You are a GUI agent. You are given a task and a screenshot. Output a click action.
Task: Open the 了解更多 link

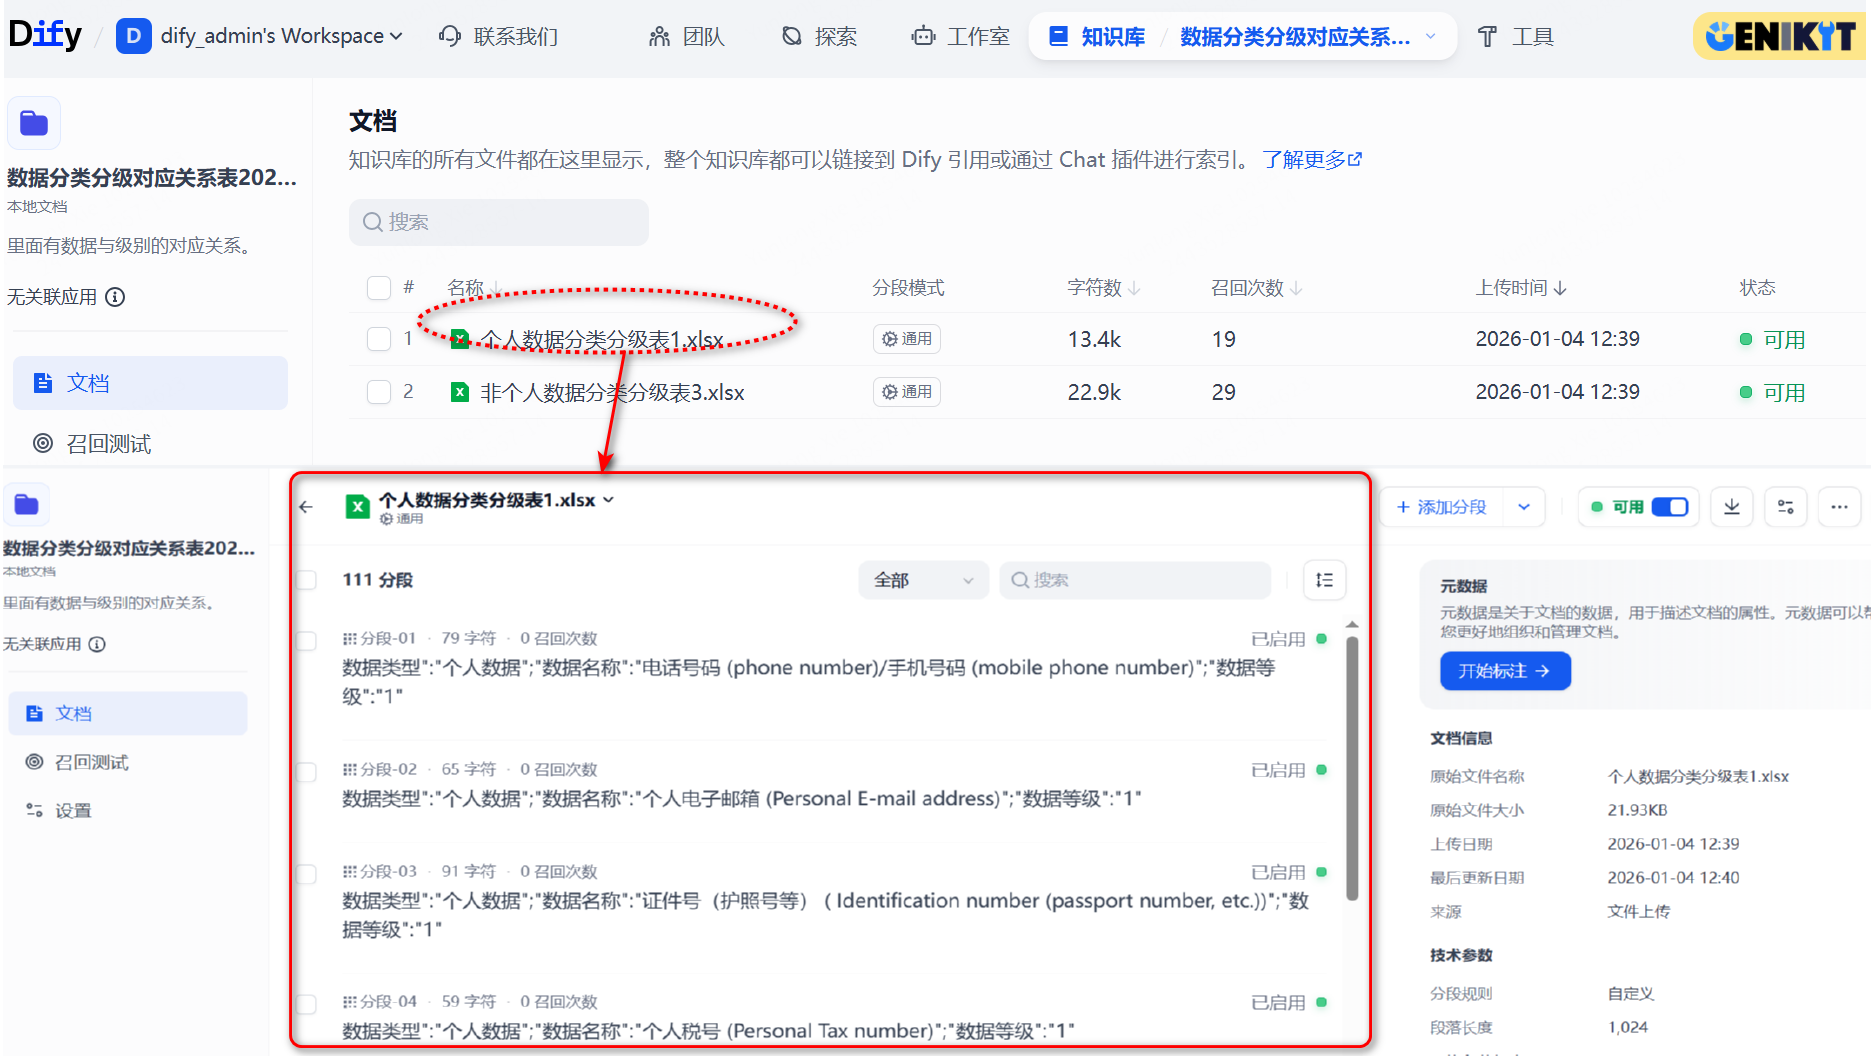coord(1311,160)
